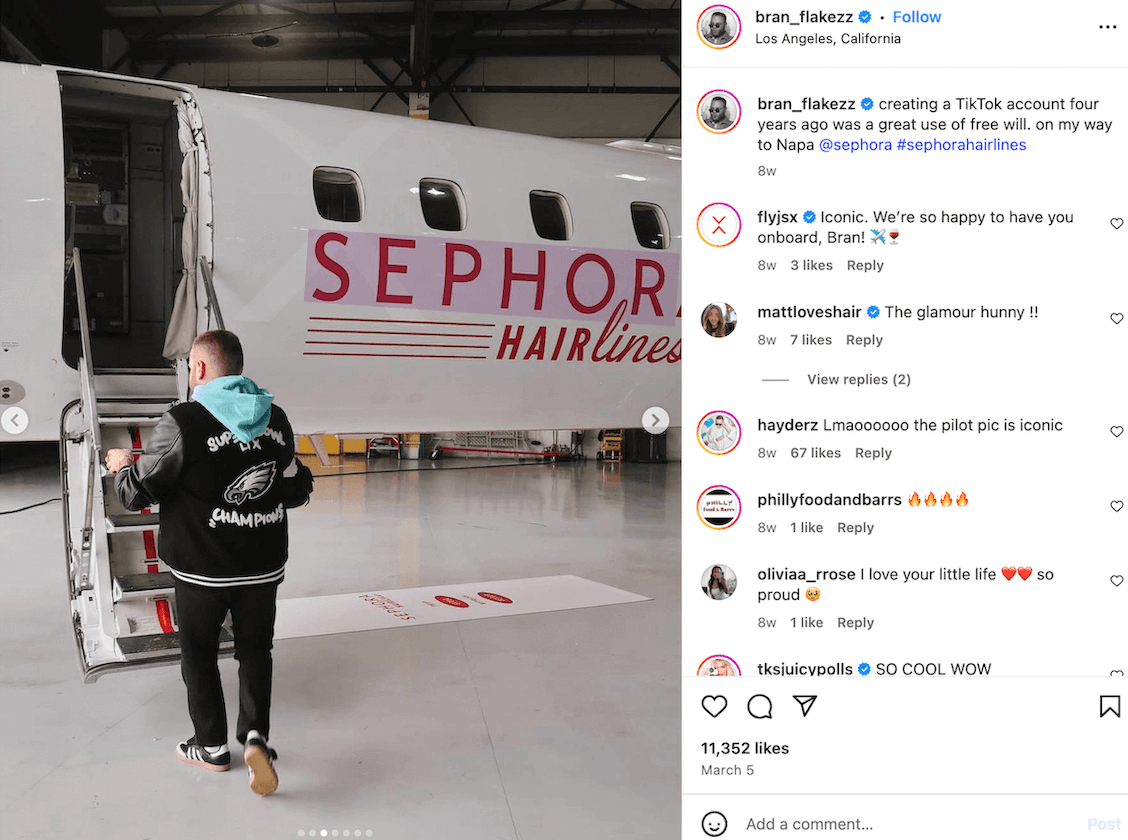Save the post with the bookmark icon
The width and height of the screenshot is (1128, 840).
pyautogui.click(x=1109, y=706)
